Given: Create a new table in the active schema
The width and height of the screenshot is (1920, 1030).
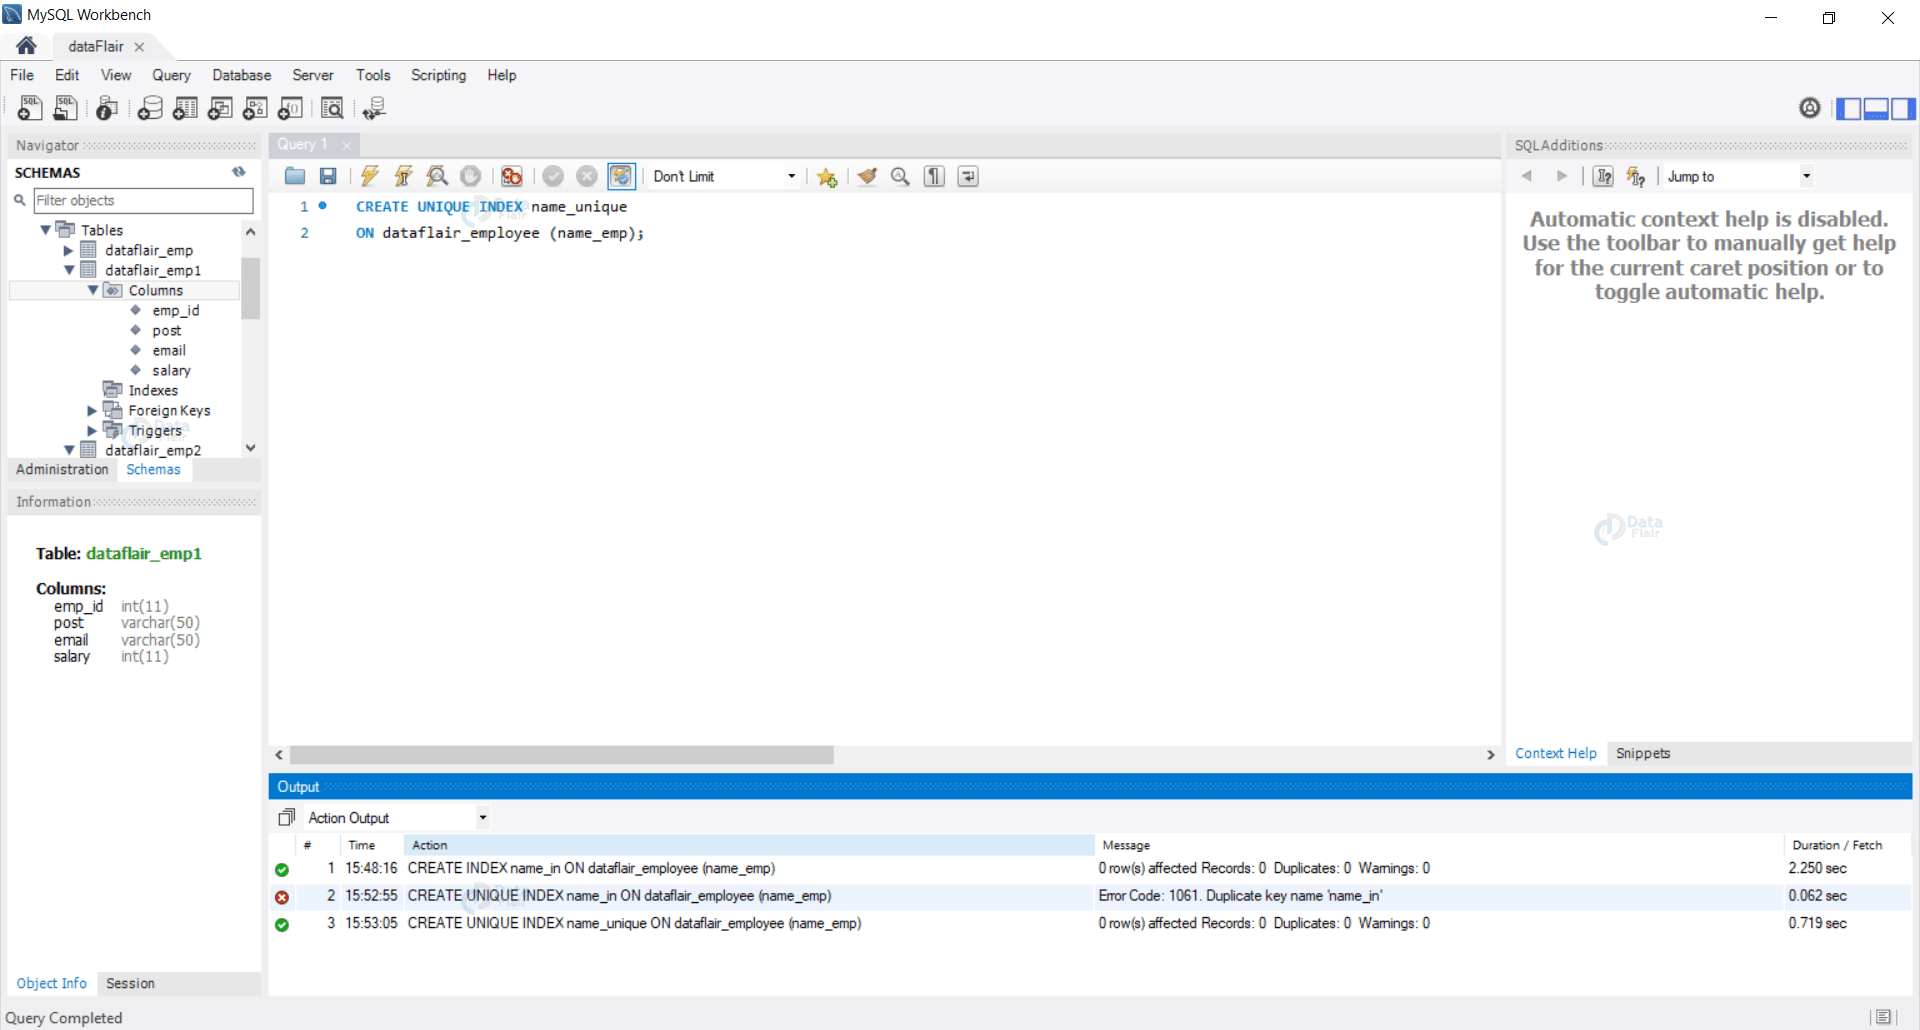Looking at the screenshot, I should point(185,108).
